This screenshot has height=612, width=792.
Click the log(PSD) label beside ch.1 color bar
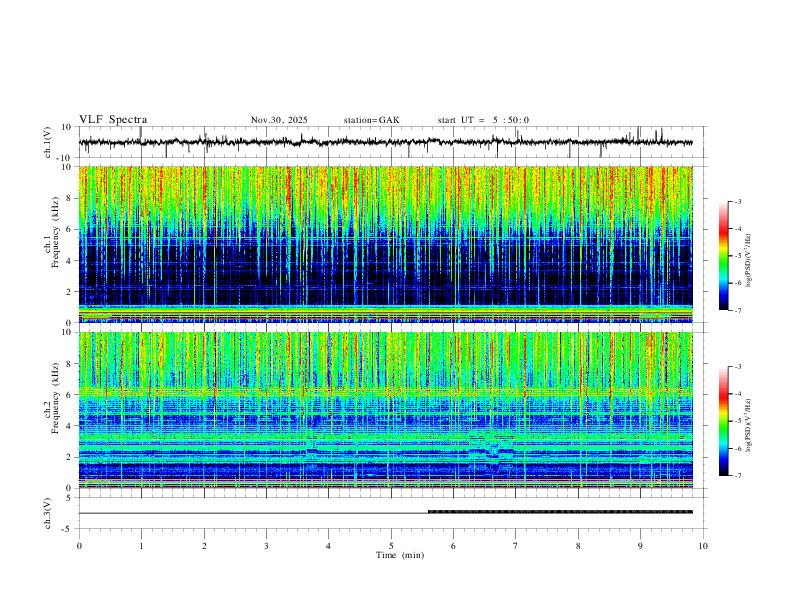pyautogui.click(x=749, y=260)
